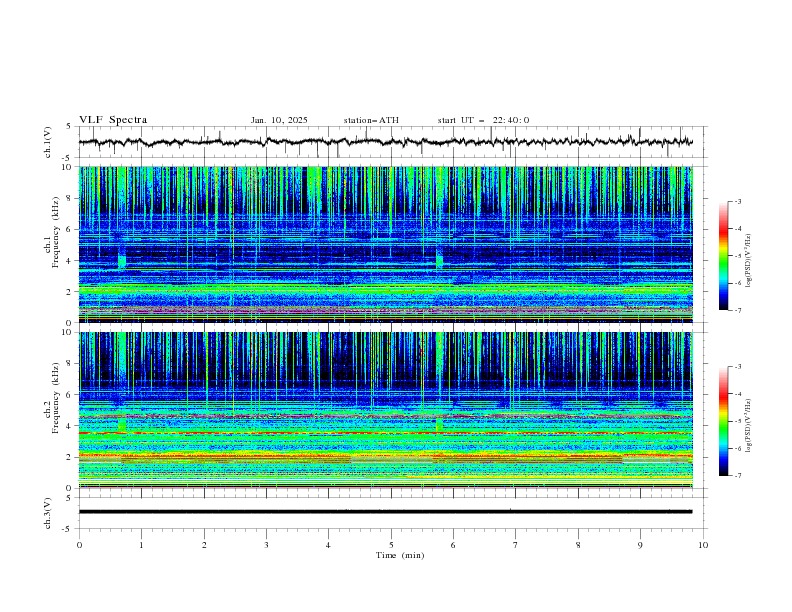Click the 'ch.1(V)' waveform axis label
This screenshot has height=612, width=792.
[48, 142]
